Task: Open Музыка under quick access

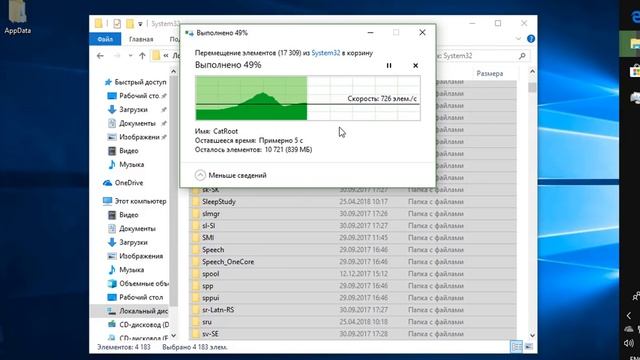Action: pyautogui.click(x=126, y=164)
